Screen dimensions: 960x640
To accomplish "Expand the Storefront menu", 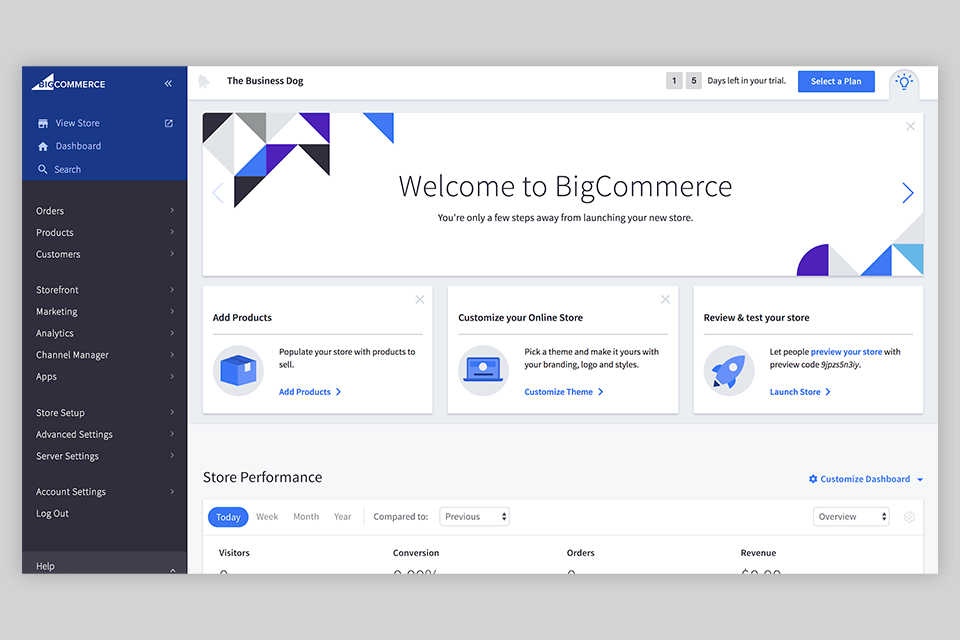I will [x=105, y=290].
